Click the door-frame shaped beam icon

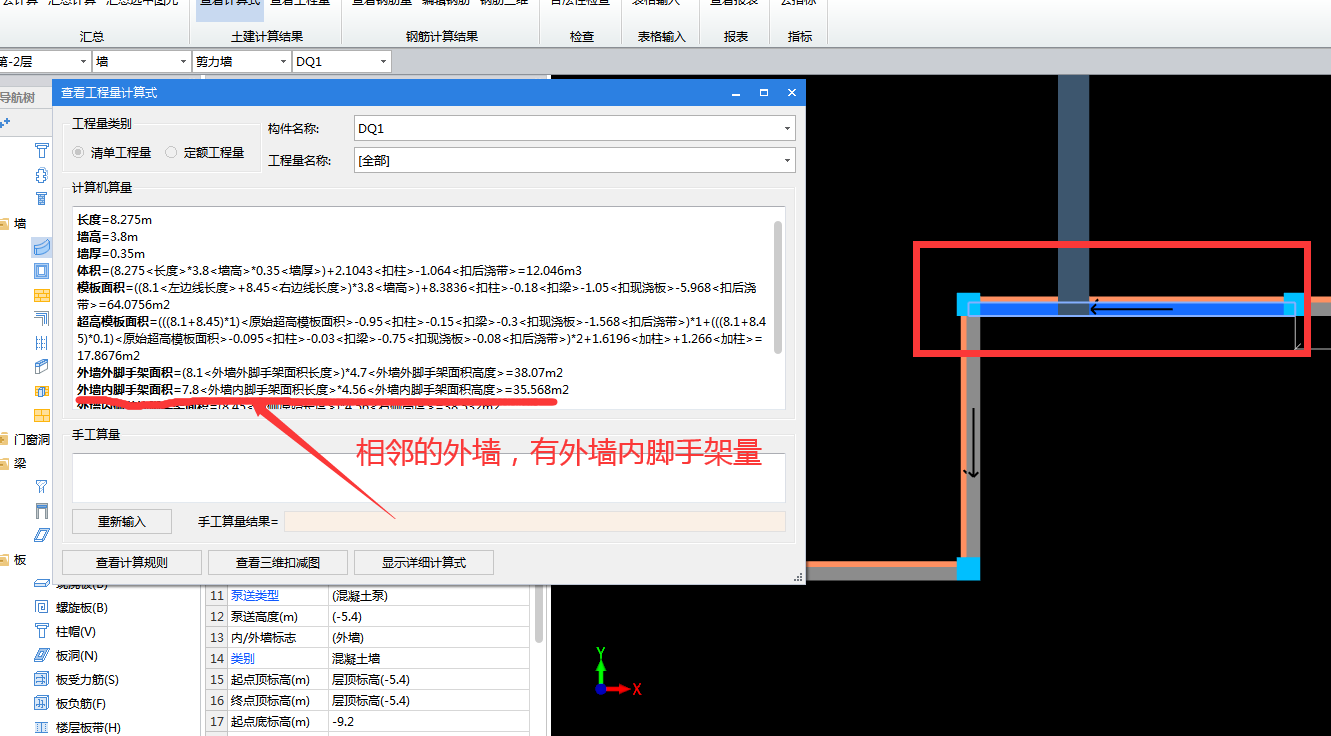click(x=42, y=511)
